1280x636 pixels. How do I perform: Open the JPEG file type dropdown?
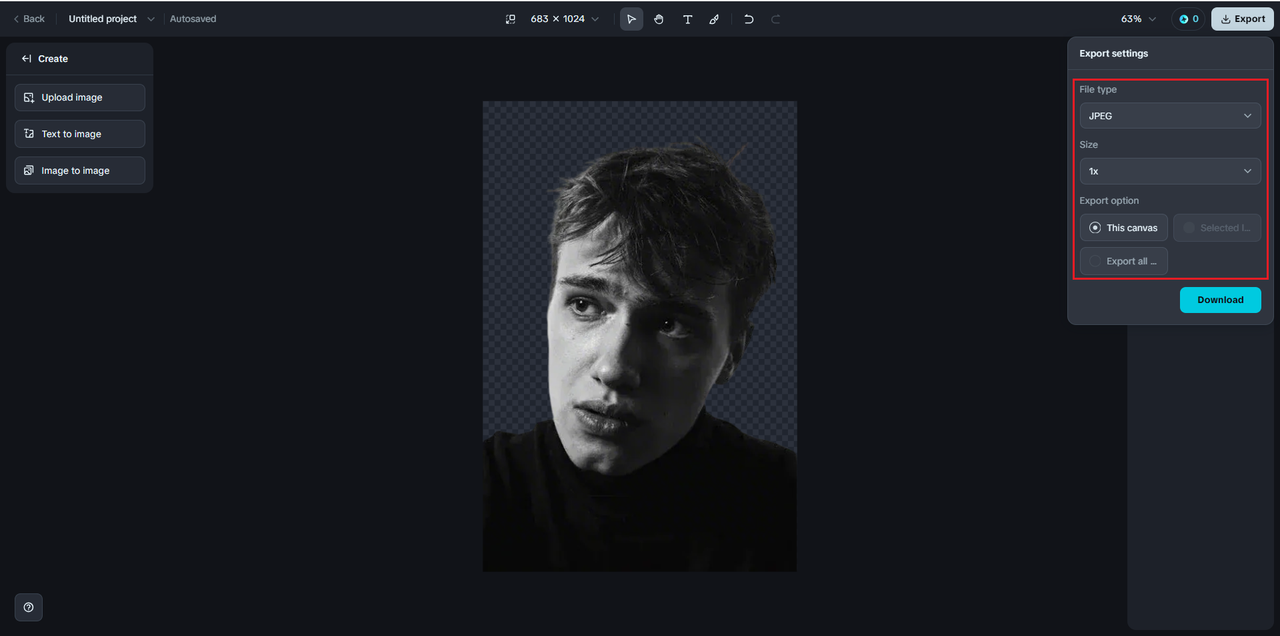tap(1170, 116)
